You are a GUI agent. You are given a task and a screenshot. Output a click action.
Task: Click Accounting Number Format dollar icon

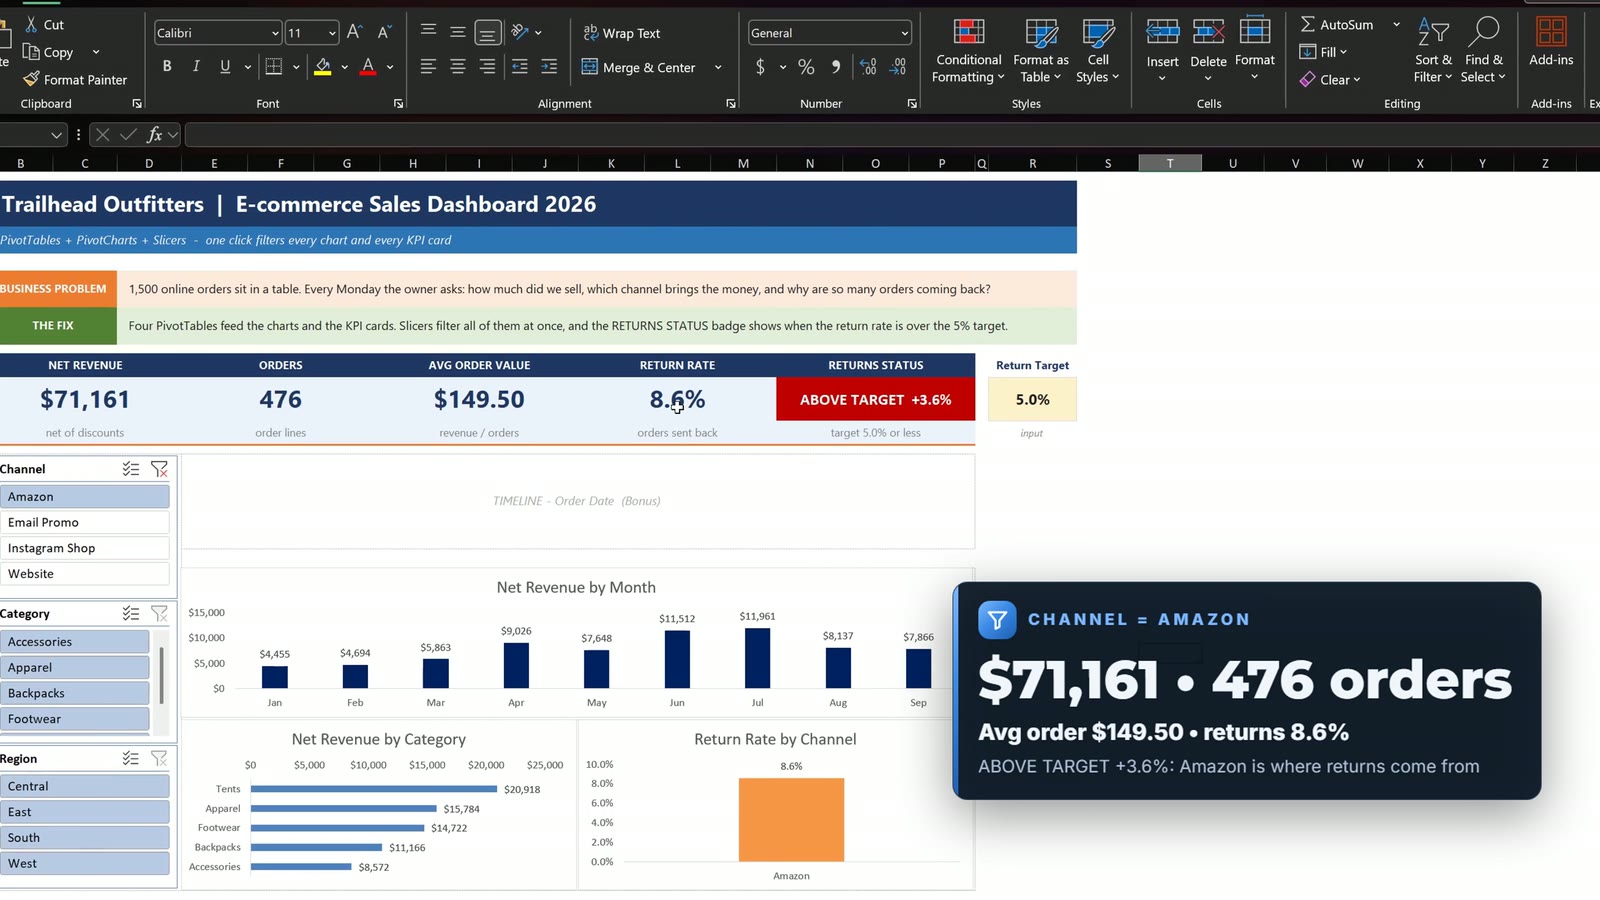(x=760, y=67)
